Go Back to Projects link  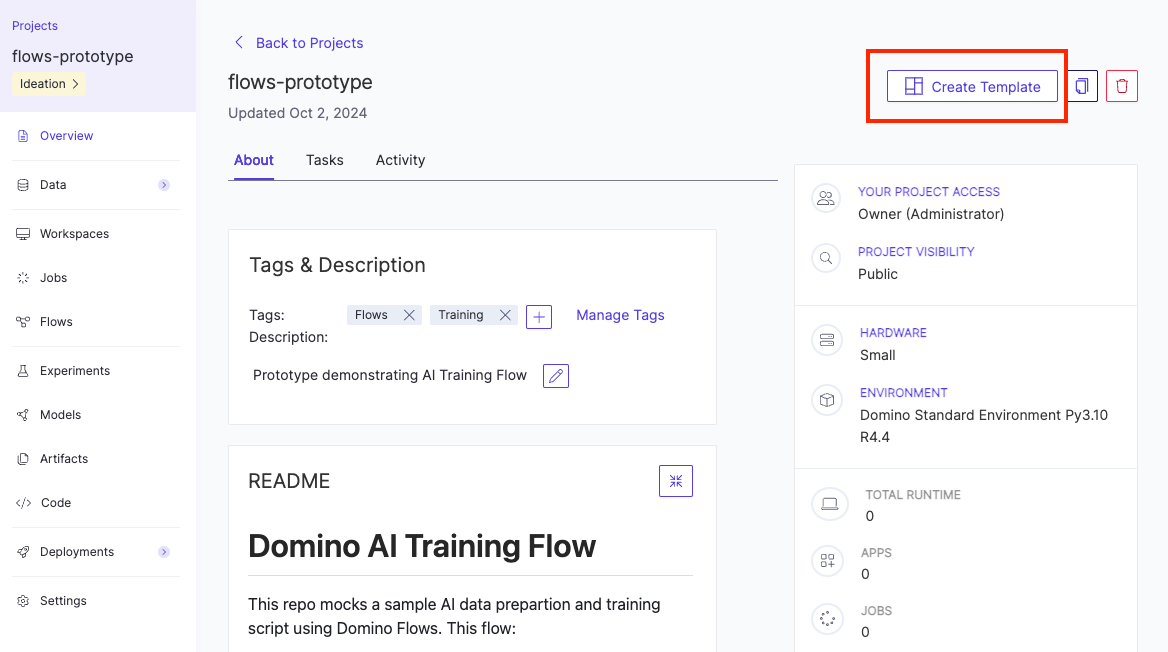pyautogui.click(x=309, y=43)
